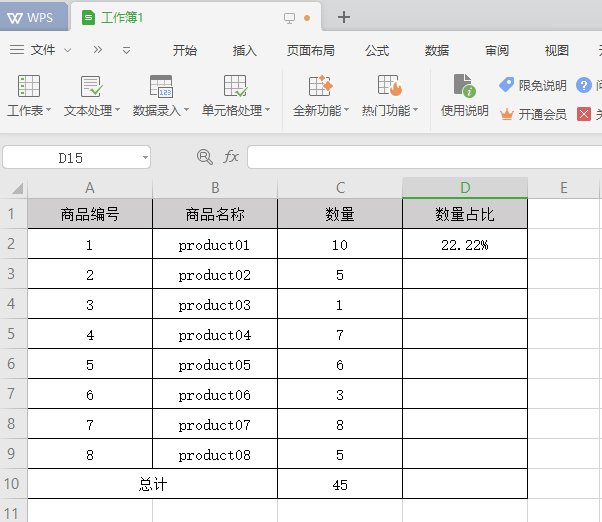602x522 pixels.
Task: Expand the 数据录入 dropdown label
Action: pos(160,111)
